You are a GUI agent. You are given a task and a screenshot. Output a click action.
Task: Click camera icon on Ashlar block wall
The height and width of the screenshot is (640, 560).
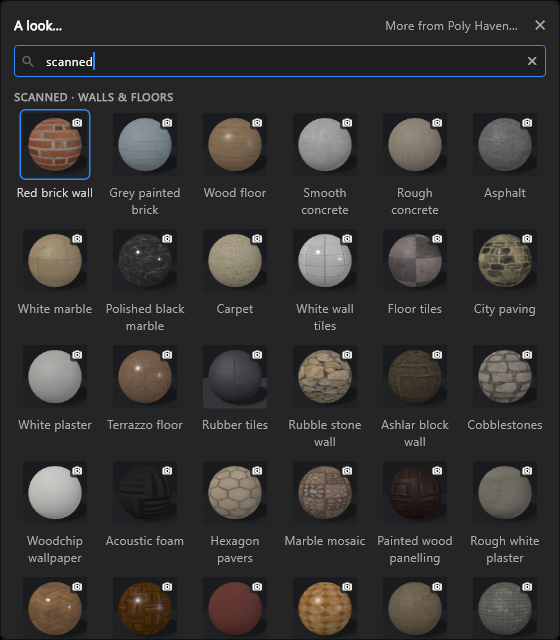click(437, 354)
